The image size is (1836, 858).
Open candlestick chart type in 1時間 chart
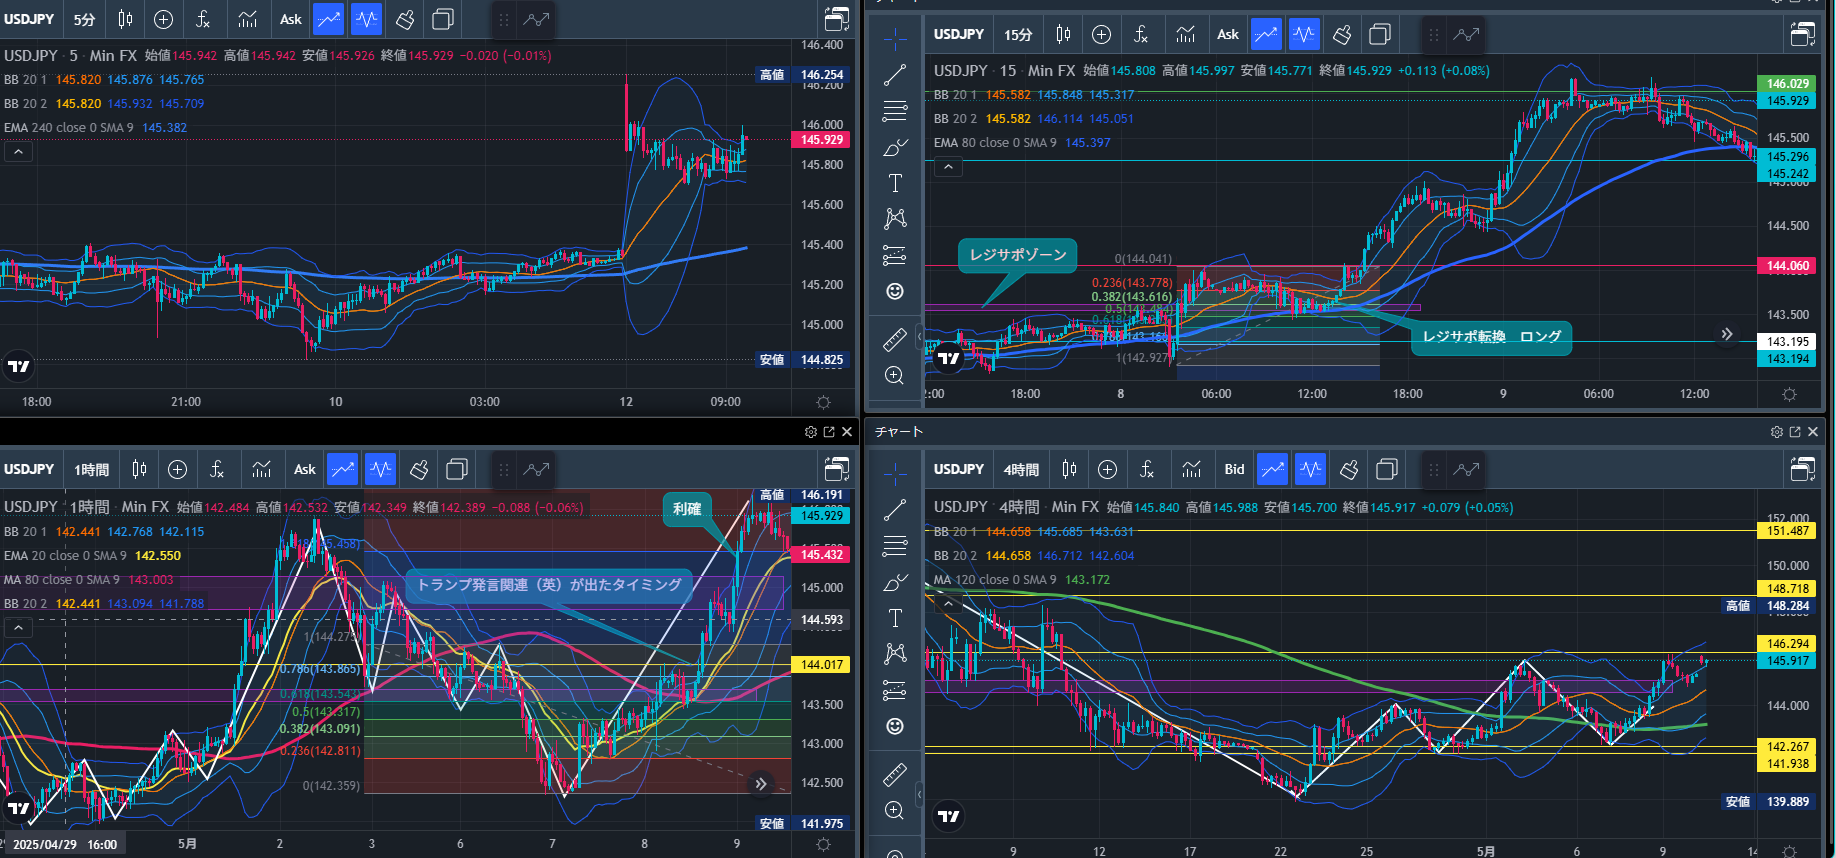coord(139,469)
